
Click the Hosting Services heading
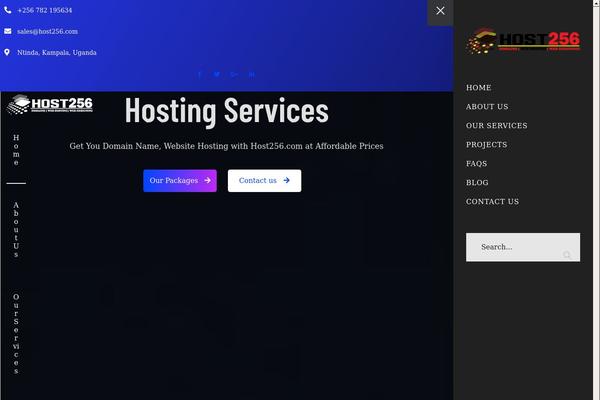227,111
